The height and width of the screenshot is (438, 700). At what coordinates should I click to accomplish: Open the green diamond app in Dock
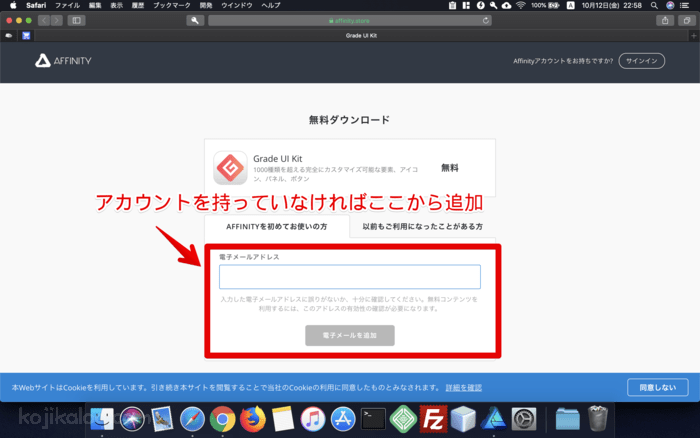point(403,419)
